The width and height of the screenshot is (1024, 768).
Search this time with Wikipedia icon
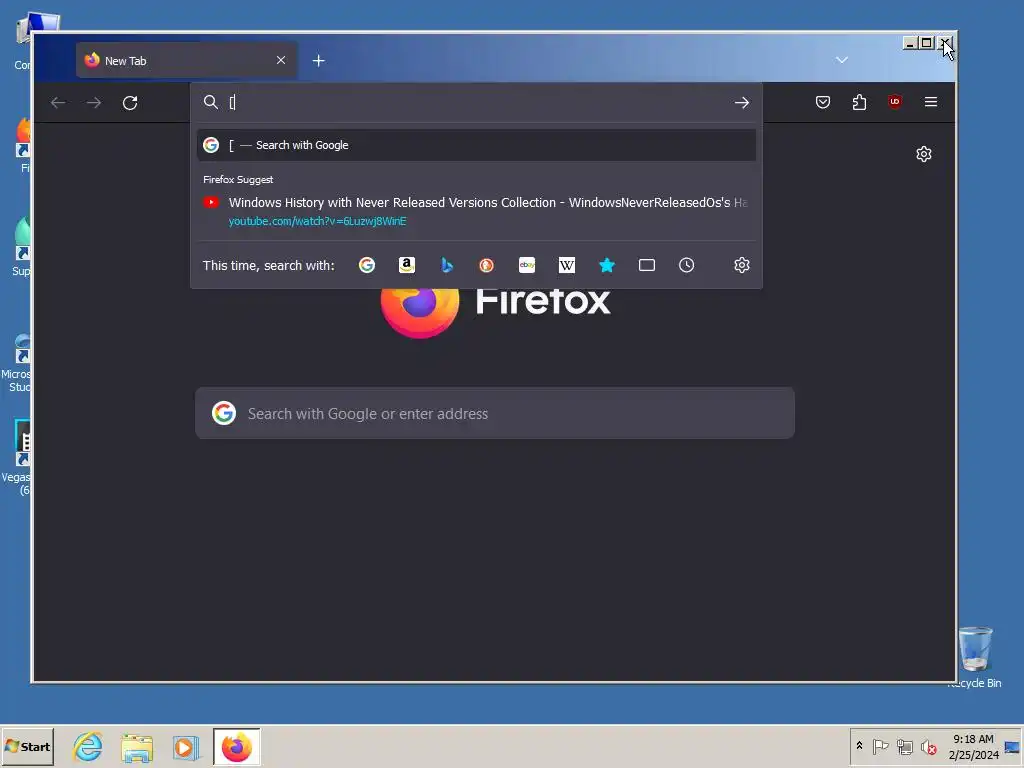coord(567,265)
